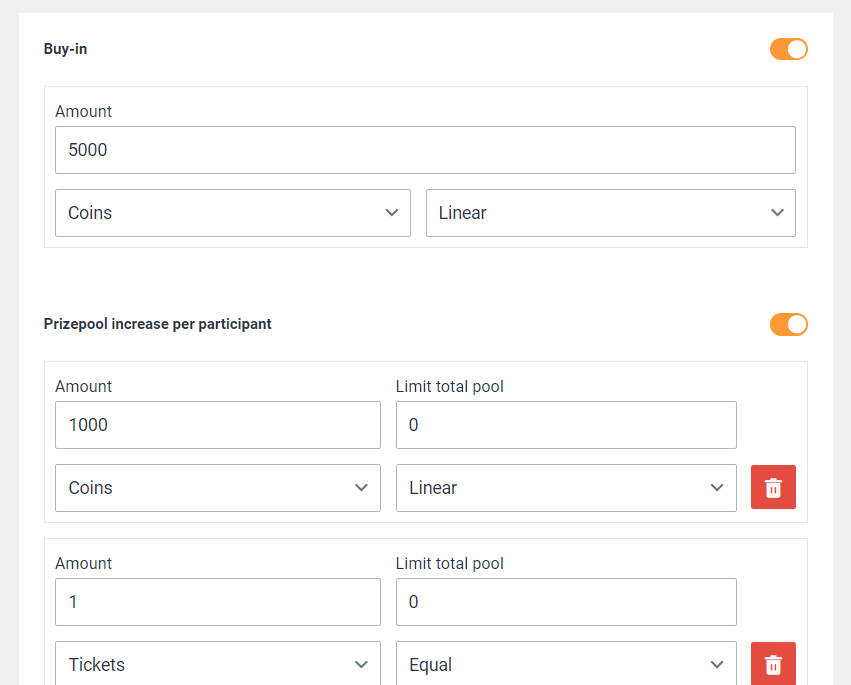Click Limit total pool field in Tickets entry
Viewport: 851px width, 685px height.
[565, 602]
